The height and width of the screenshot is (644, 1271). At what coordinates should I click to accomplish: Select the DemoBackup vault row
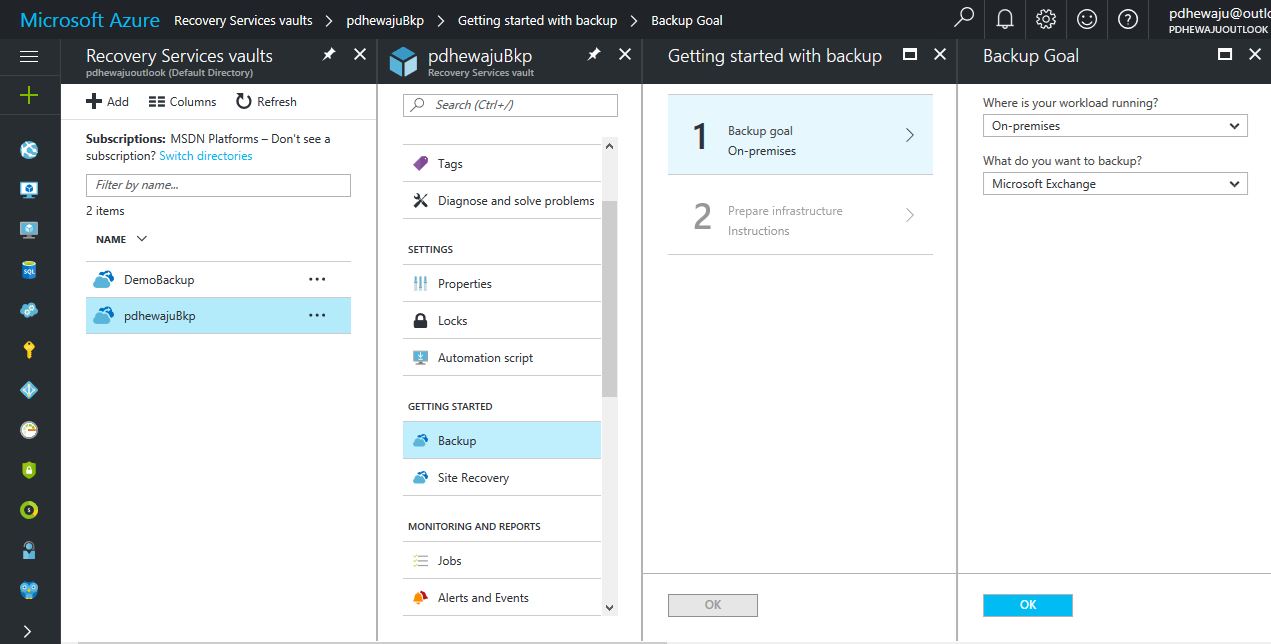[218, 280]
